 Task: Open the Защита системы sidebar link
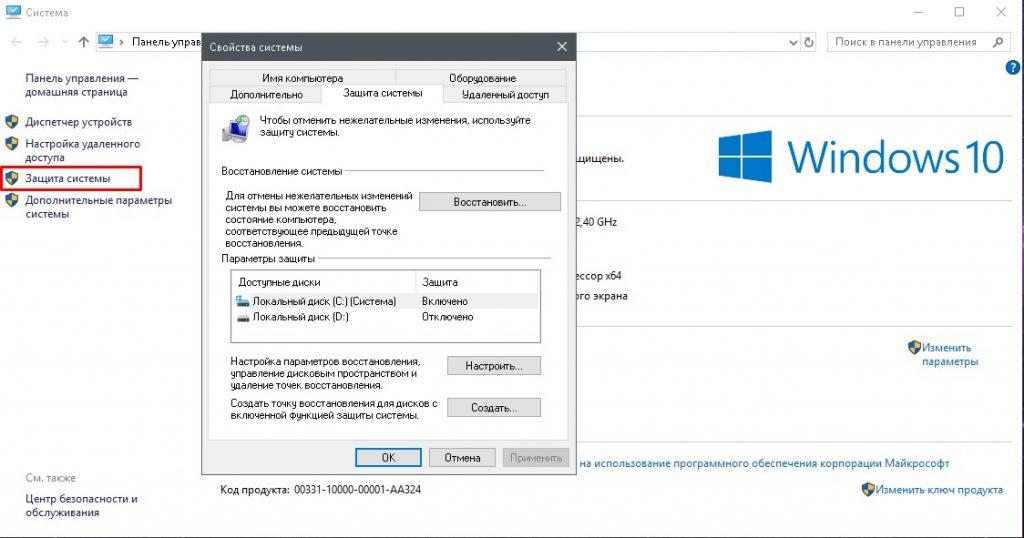click(x=68, y=178)
